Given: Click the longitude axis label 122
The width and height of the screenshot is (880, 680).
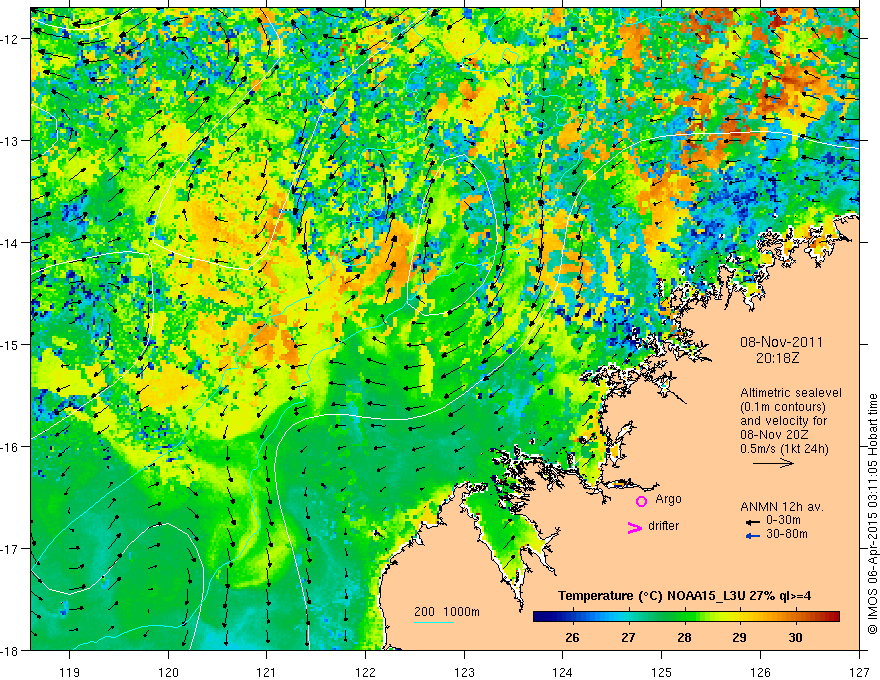Looking at the screenshot, I should click(365, 672).
